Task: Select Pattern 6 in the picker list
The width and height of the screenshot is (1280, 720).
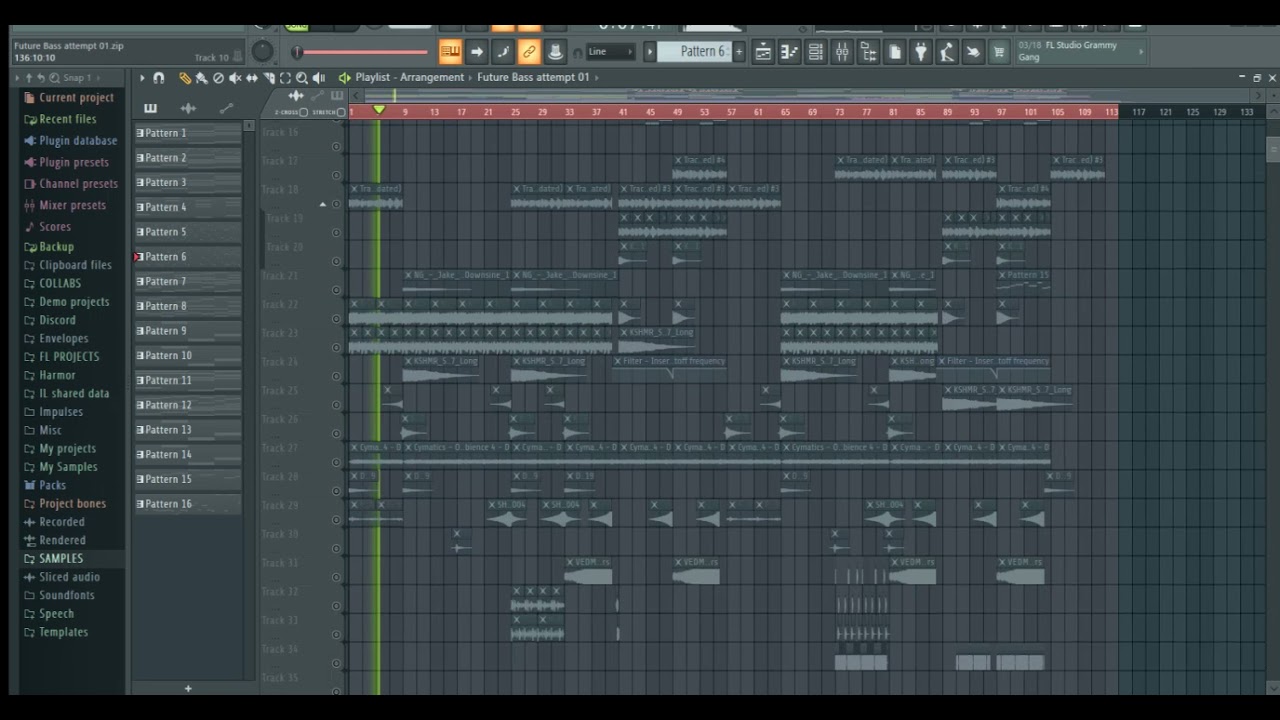Action: pos(188,257)
